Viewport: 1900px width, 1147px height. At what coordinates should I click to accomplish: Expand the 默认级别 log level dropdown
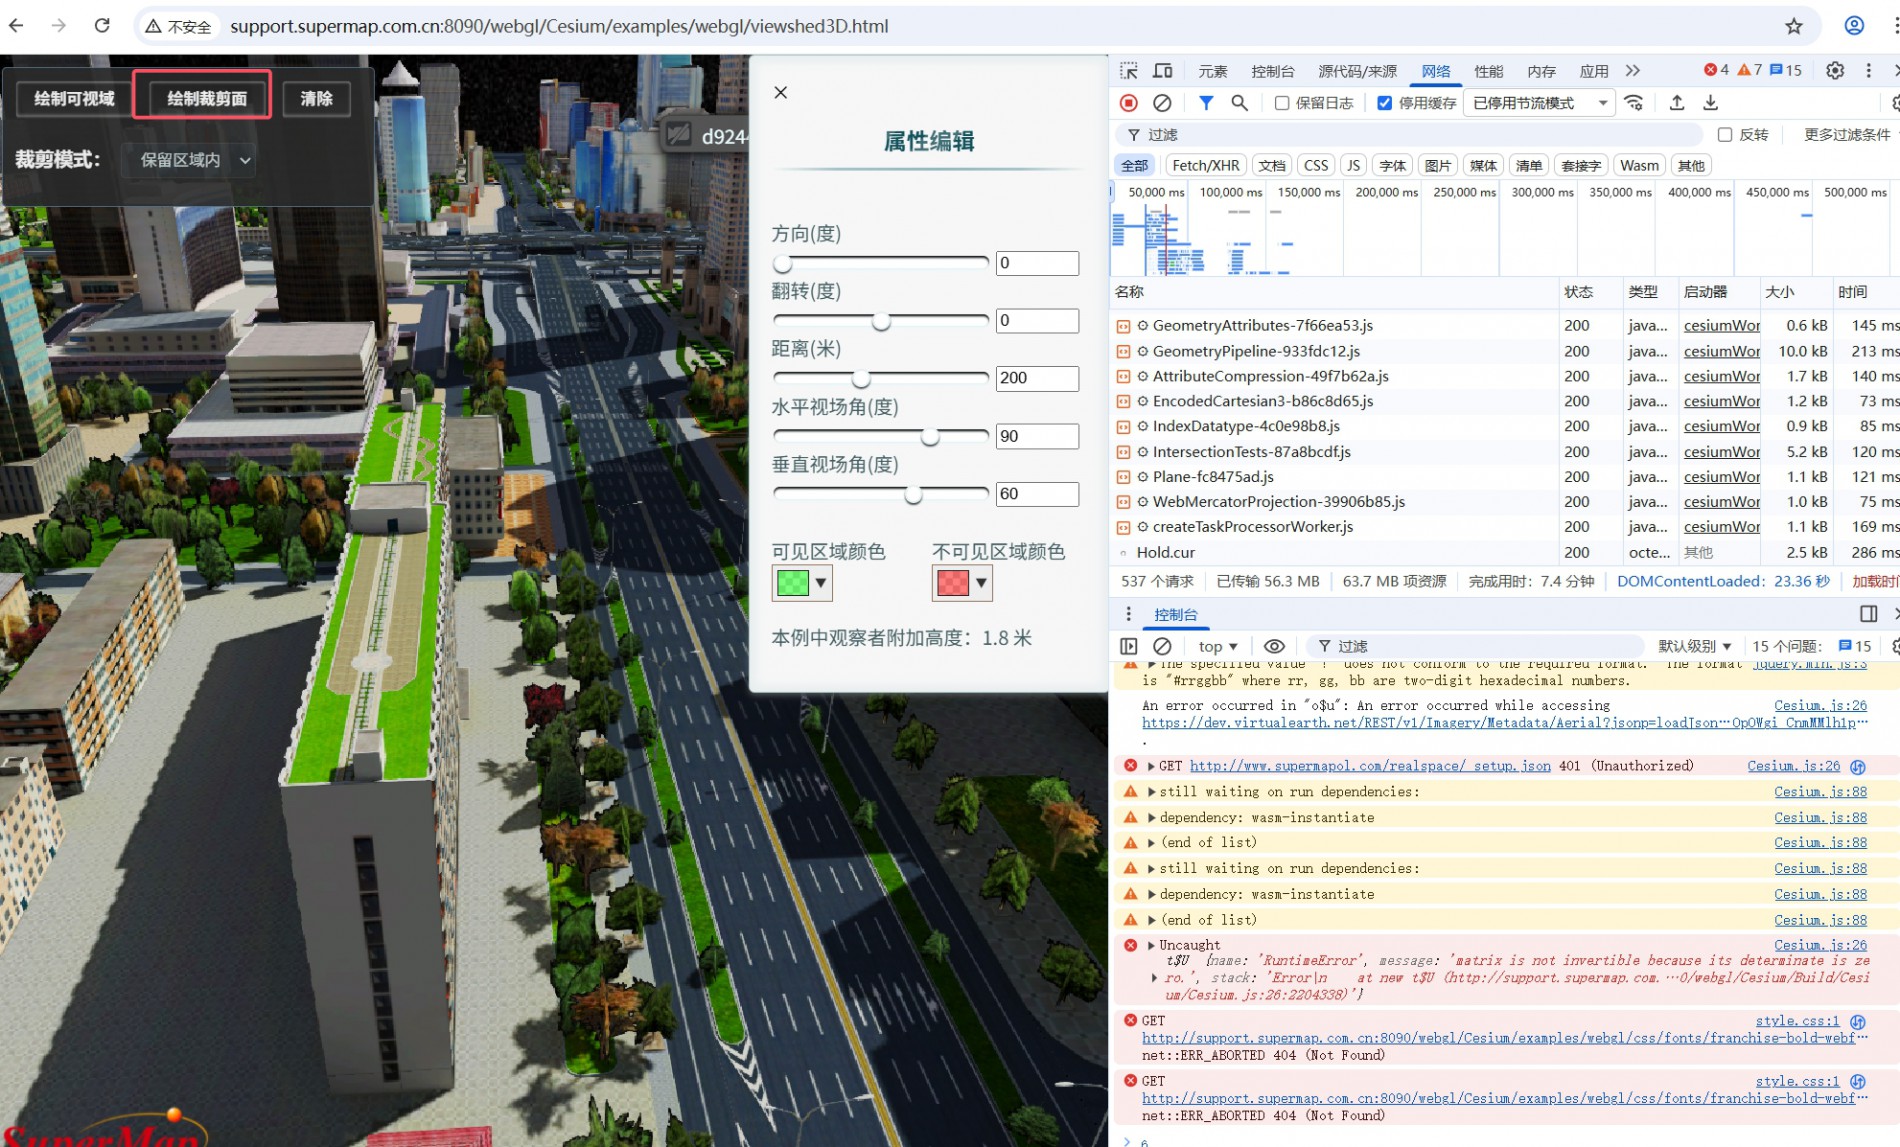click(1694, 646)
